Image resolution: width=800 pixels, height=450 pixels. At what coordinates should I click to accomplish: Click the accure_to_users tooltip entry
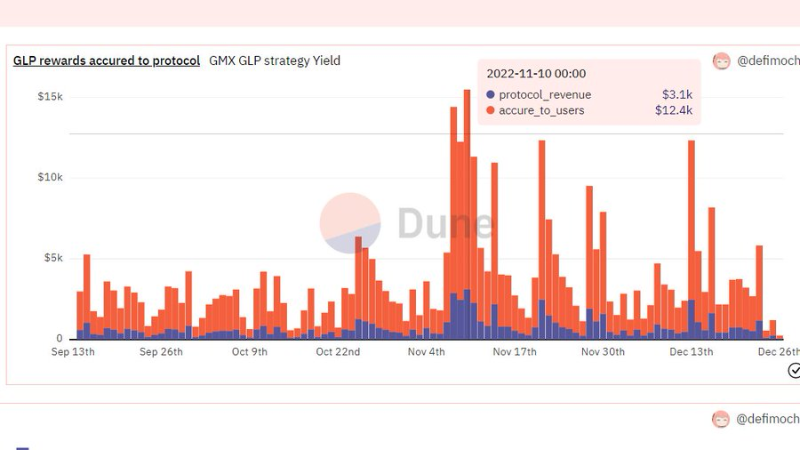click(x=589, y=110)
